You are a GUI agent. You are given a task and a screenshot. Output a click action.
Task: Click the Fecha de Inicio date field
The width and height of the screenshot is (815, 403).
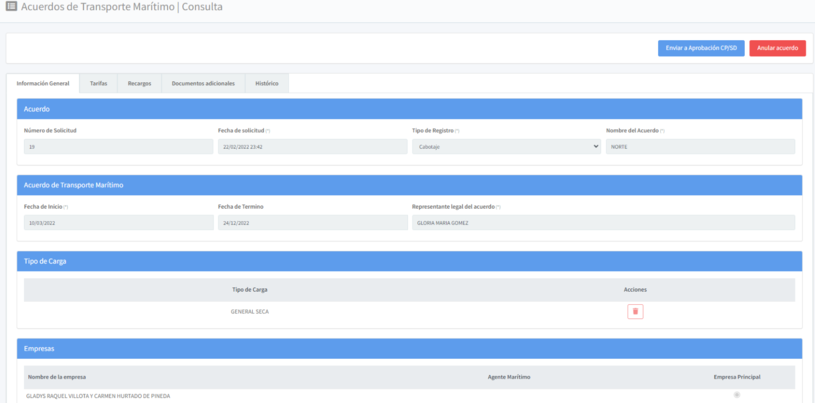click(x=118, y=223)
